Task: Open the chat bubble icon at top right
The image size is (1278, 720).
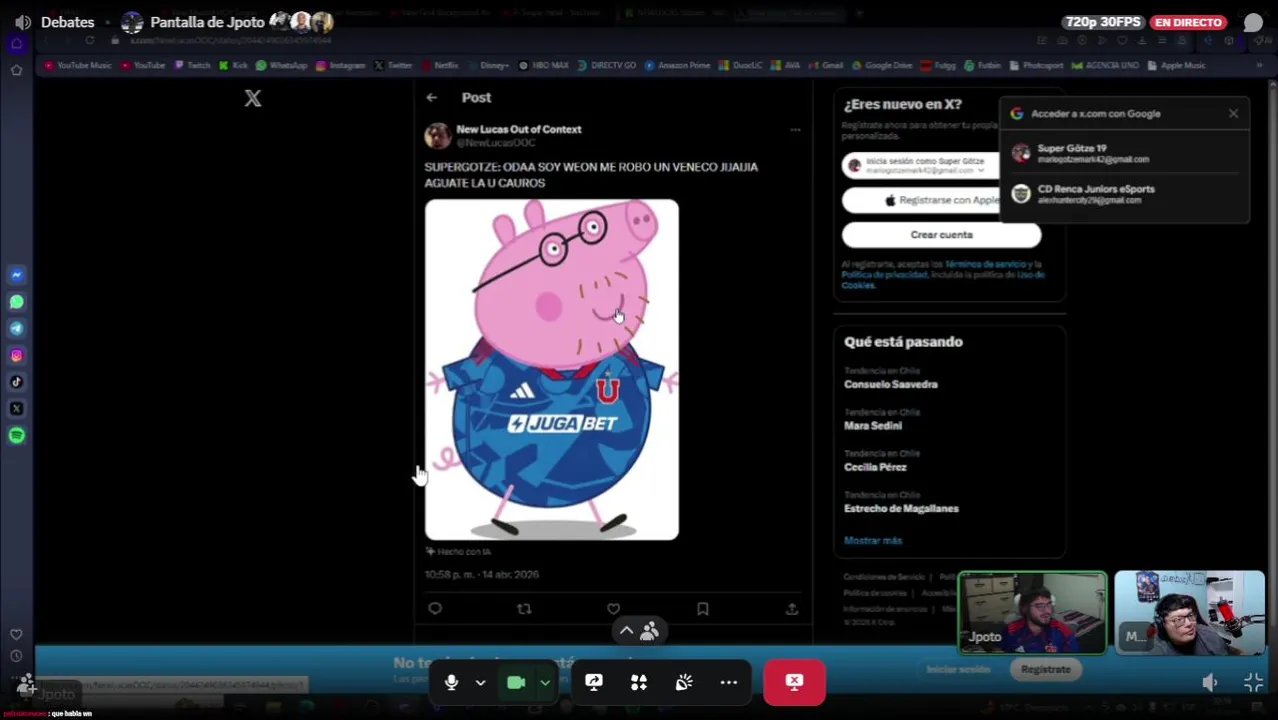Action: tap(1253, 23)
